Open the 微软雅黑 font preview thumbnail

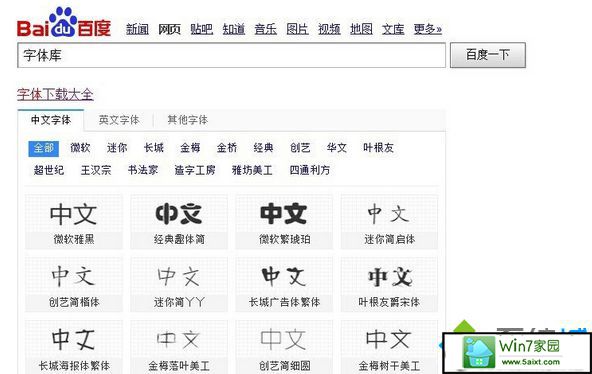coord(74,222)
